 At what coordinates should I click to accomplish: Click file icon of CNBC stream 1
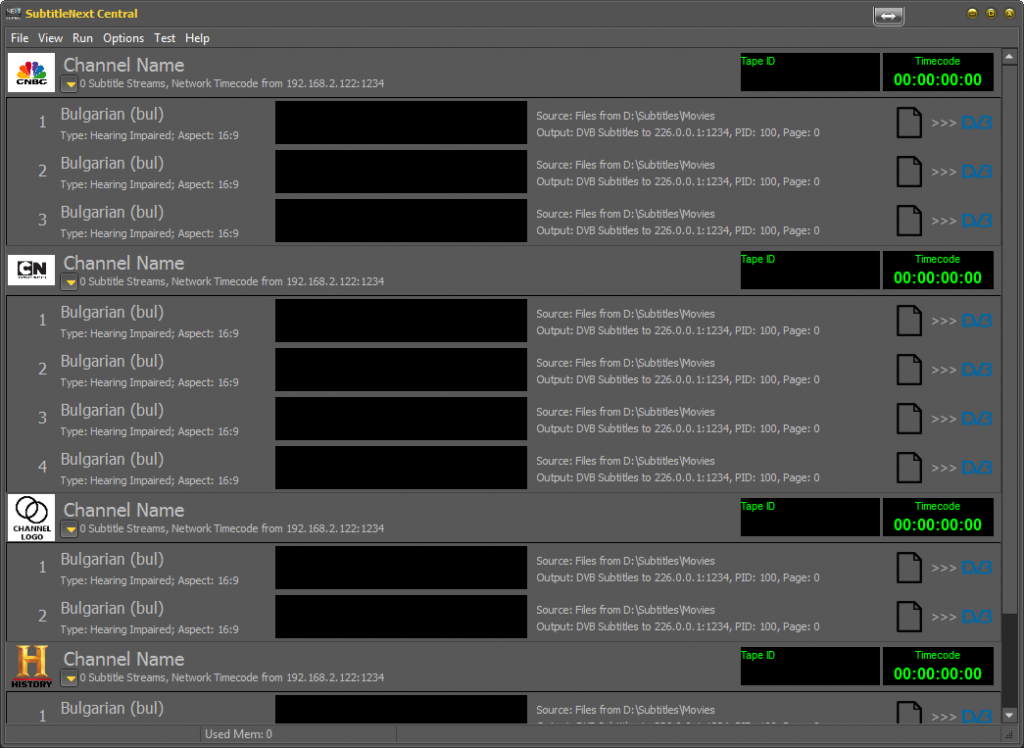pos(908,123)
